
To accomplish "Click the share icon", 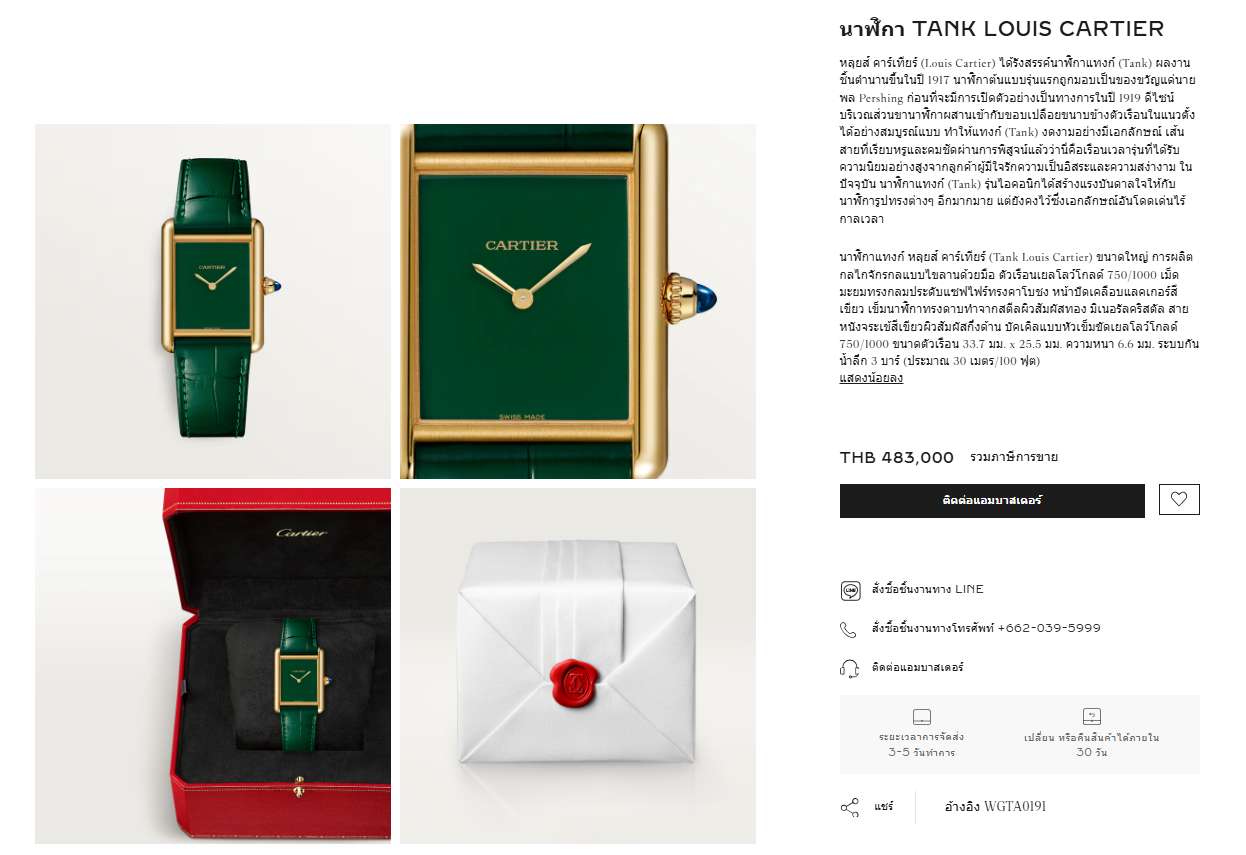I will (850, 807).
